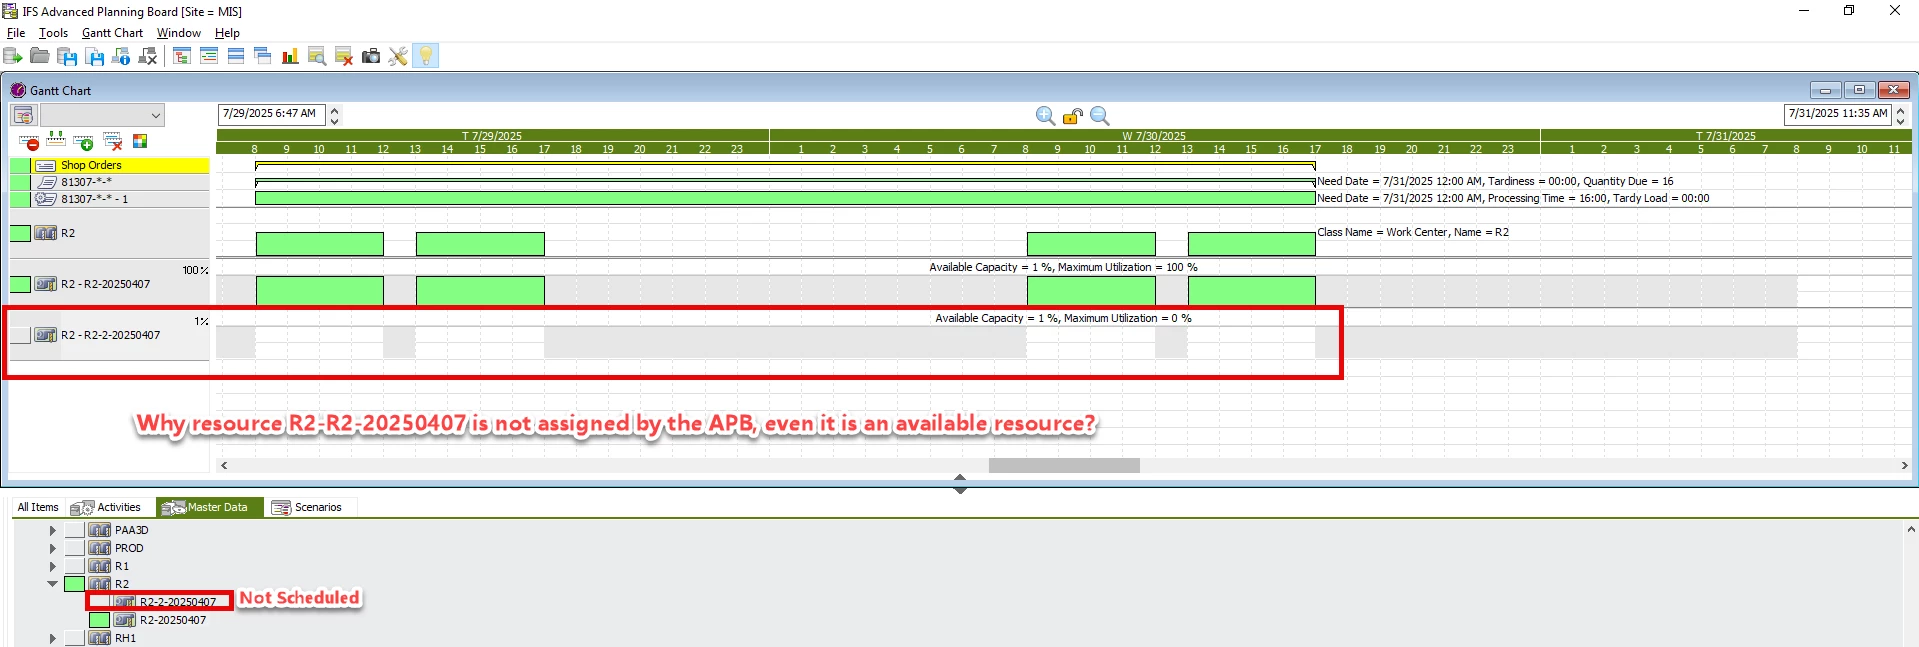
Task: Open file with the folder toolbar icon
Action: pos(40,56)
